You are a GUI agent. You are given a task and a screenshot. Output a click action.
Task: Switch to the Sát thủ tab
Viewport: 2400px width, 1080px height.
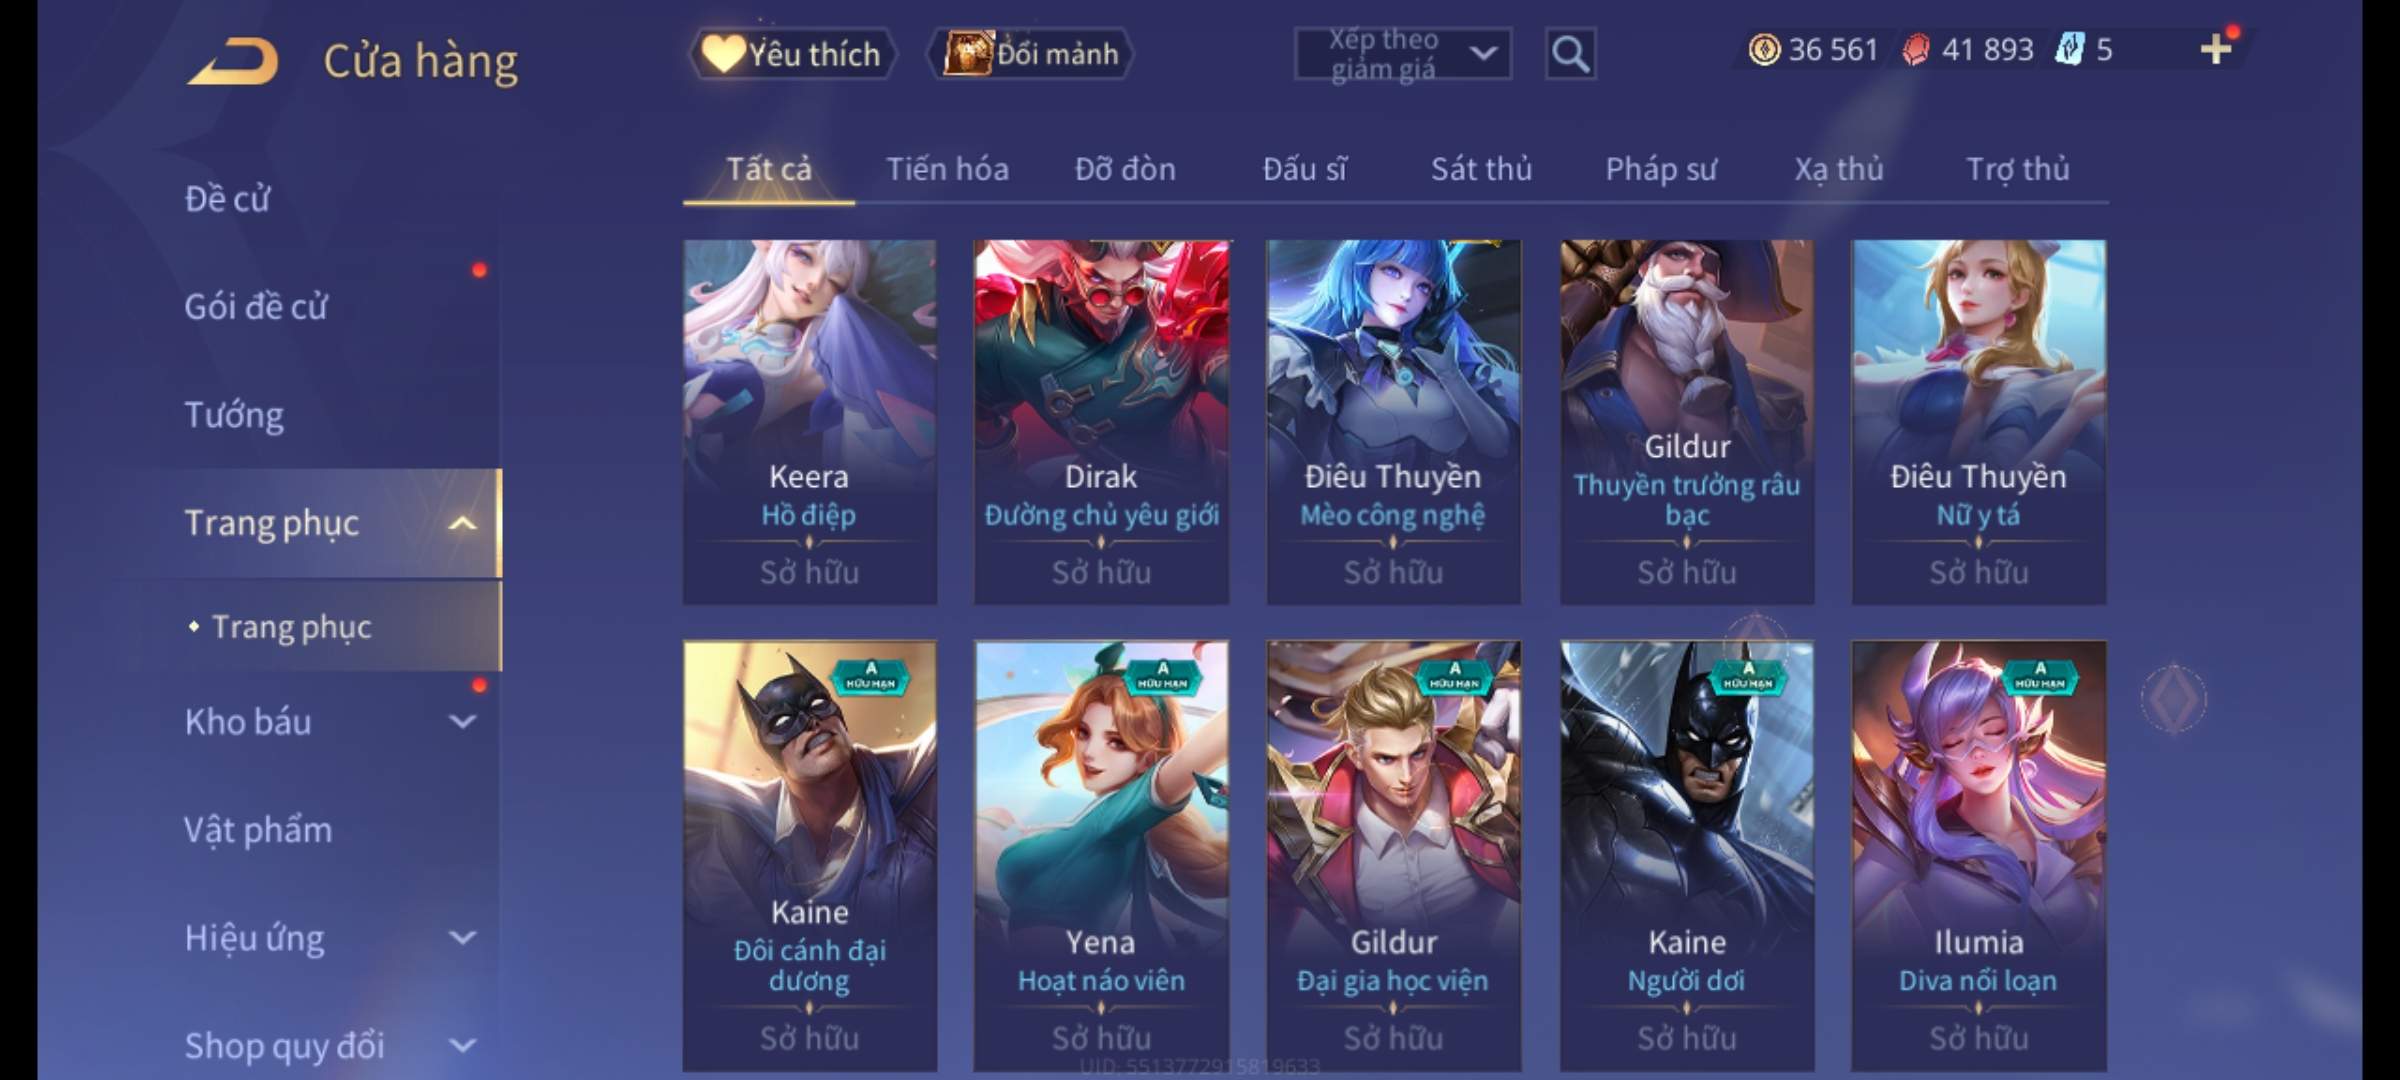[x=1481, y=169]
